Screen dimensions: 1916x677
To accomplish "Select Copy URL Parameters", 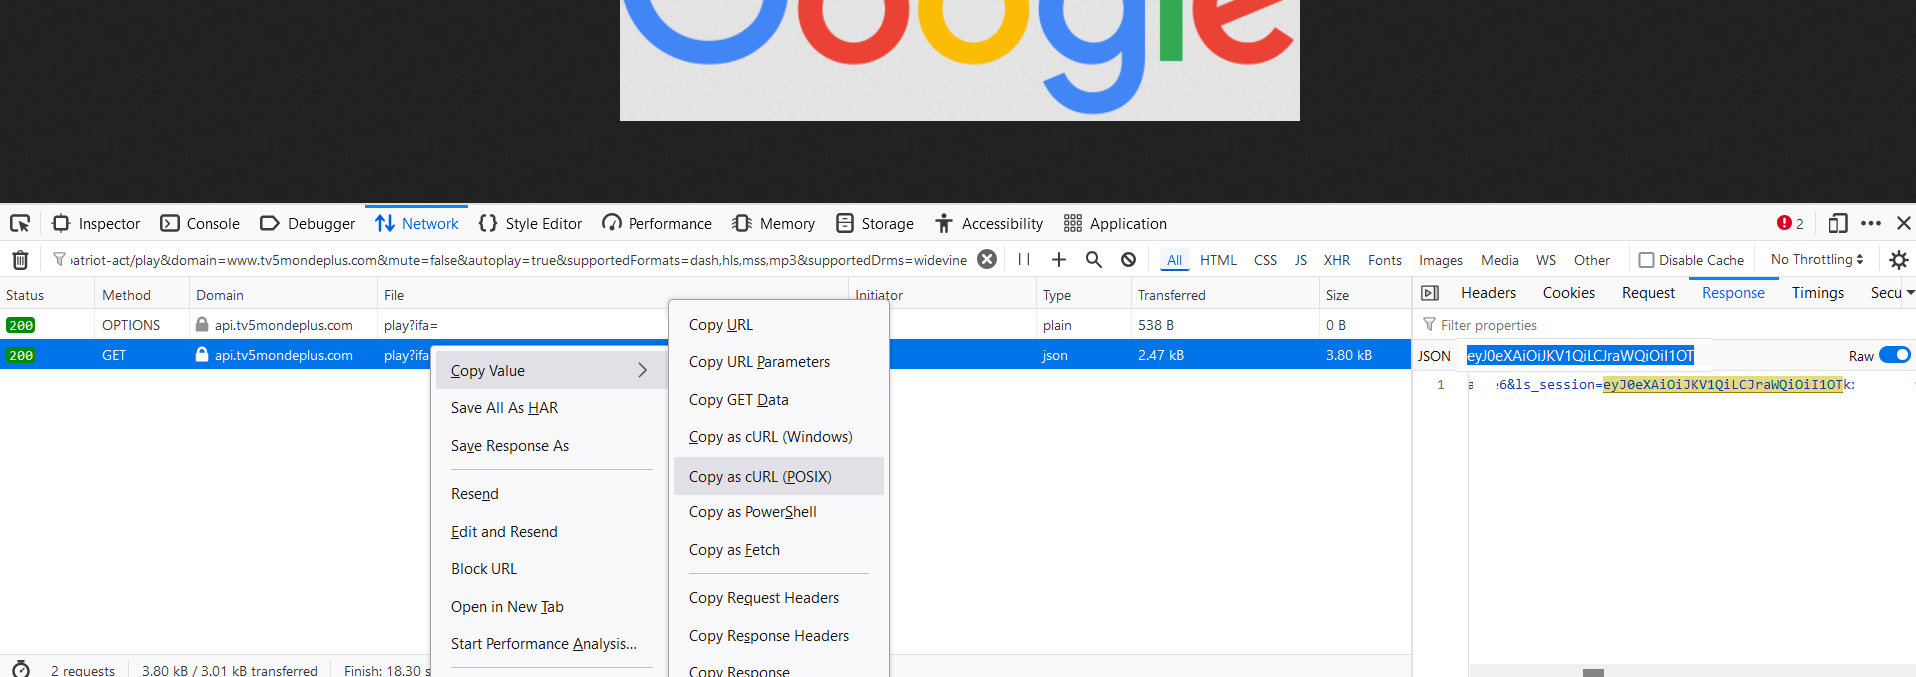I will 759,362.
